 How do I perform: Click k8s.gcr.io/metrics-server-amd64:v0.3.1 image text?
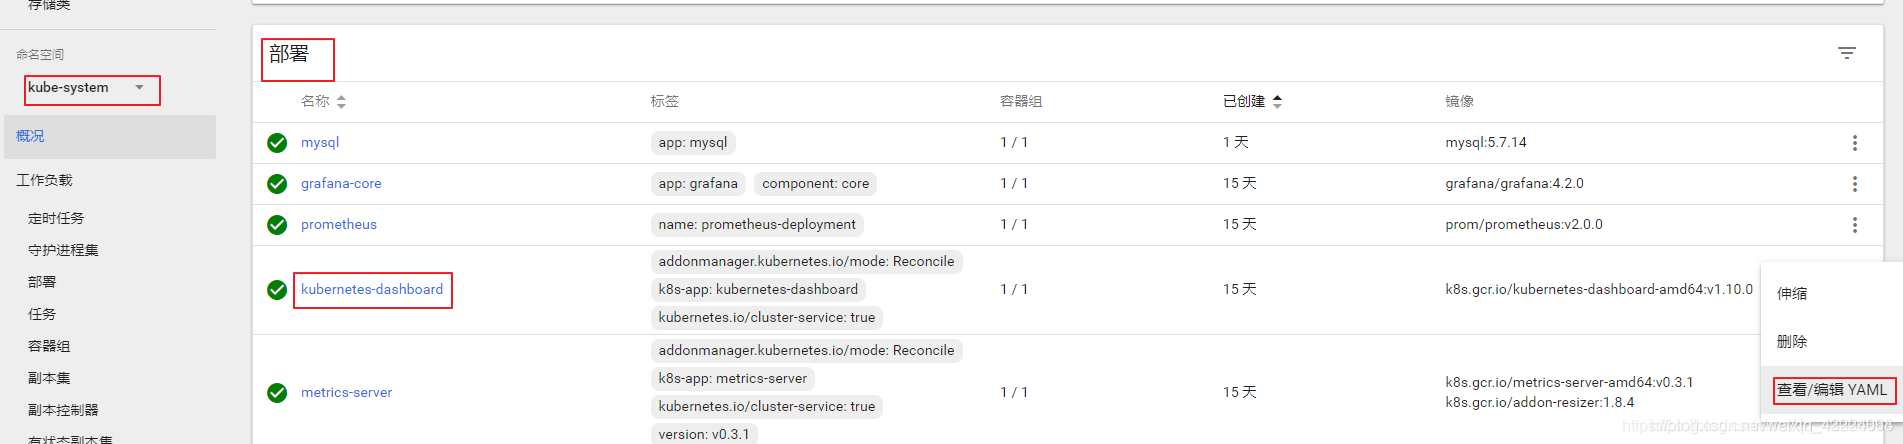pos(1569,382)
